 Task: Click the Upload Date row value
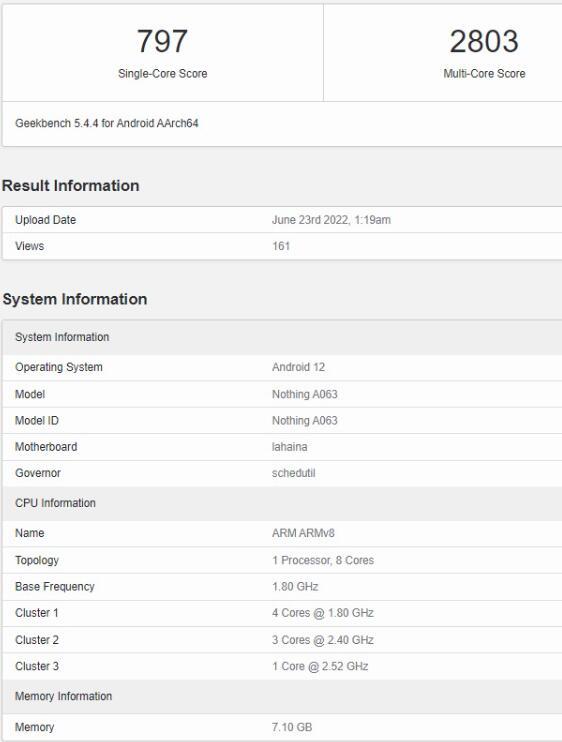331,220
